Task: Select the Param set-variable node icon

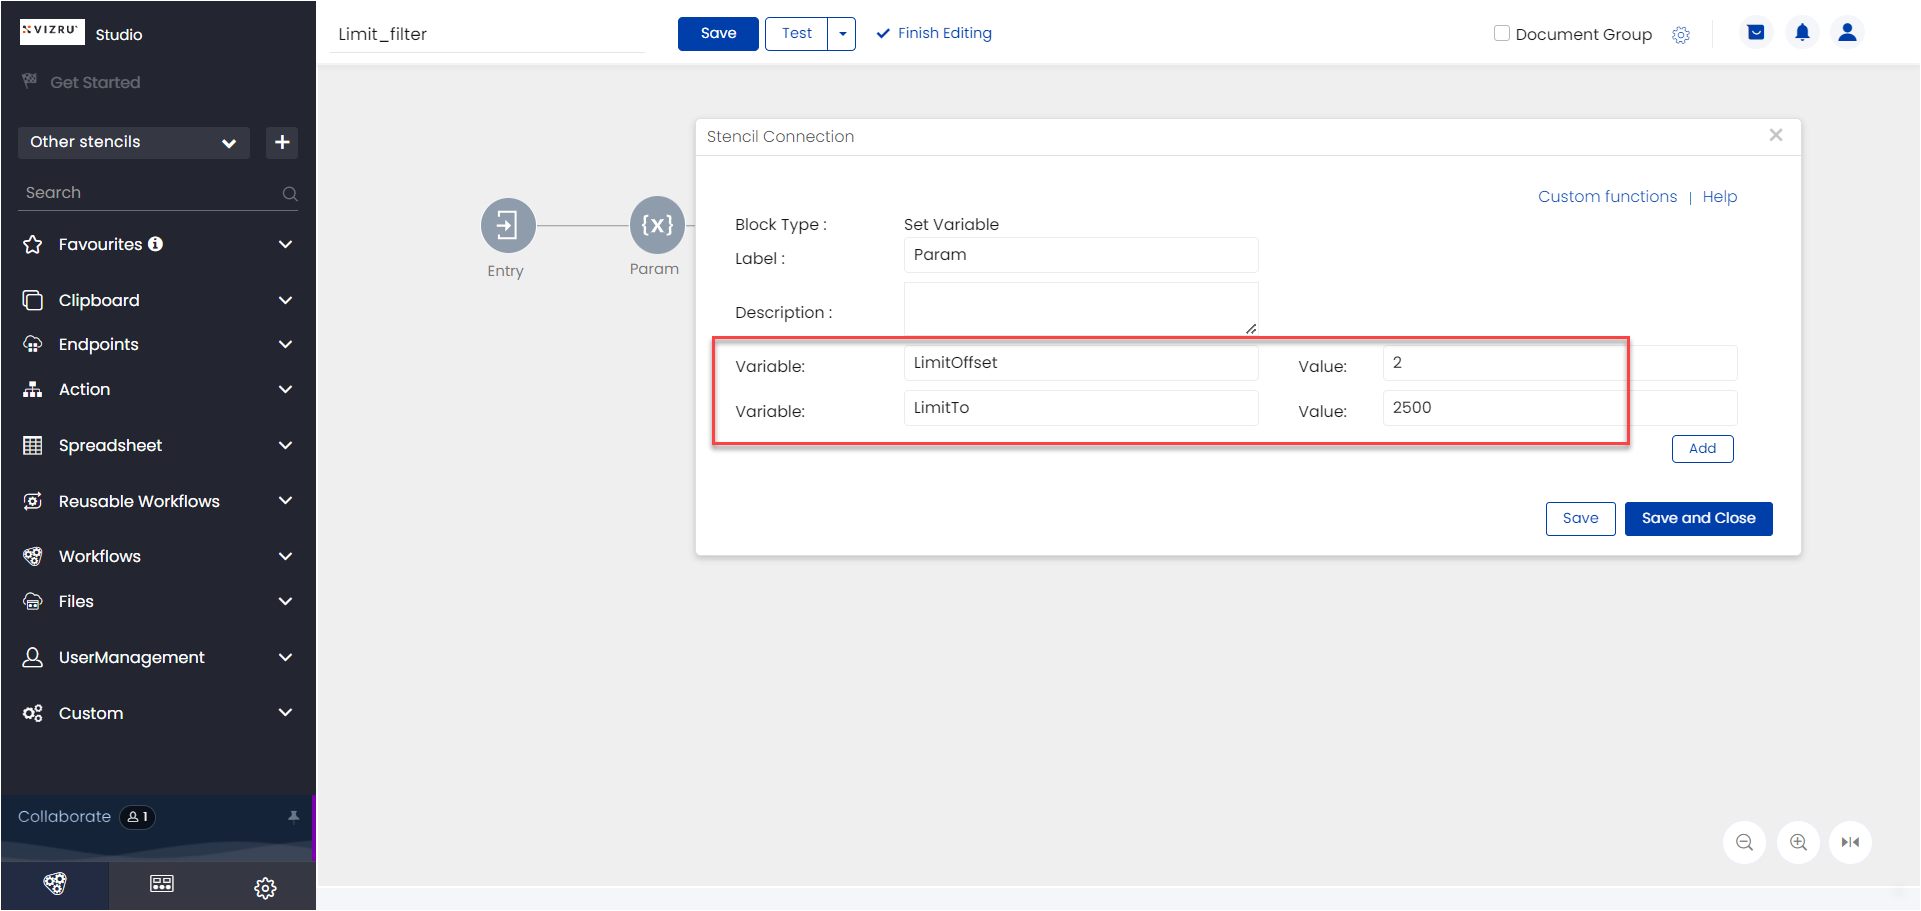Action: (657, 225)
